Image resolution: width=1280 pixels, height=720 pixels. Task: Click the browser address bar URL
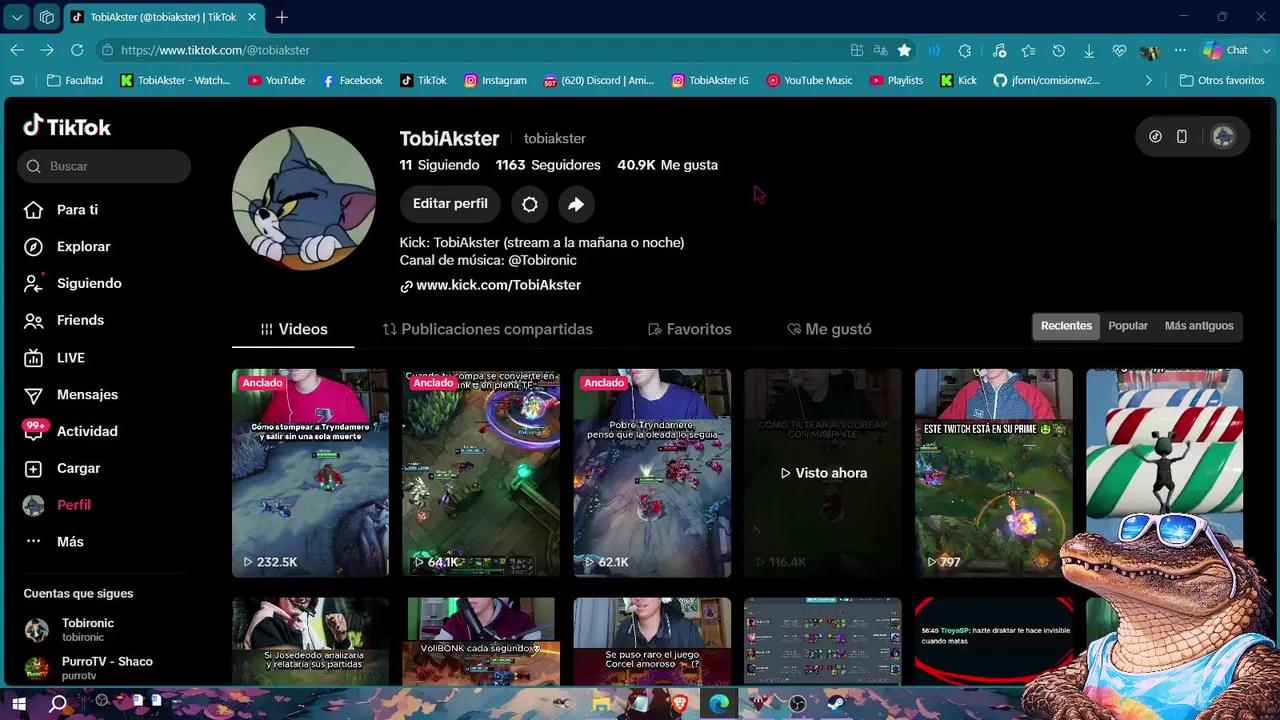215,50
